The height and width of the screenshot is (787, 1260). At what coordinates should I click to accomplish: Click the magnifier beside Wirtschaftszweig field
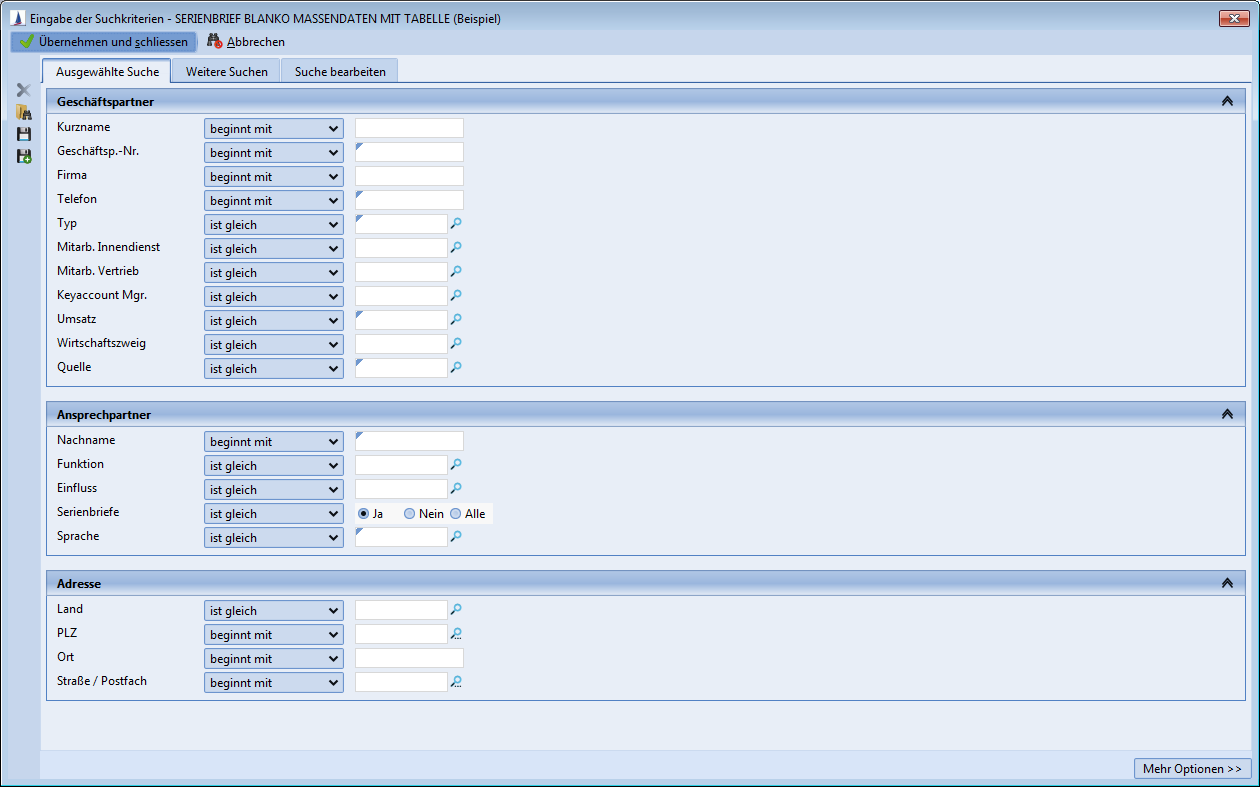coord(456,344)
